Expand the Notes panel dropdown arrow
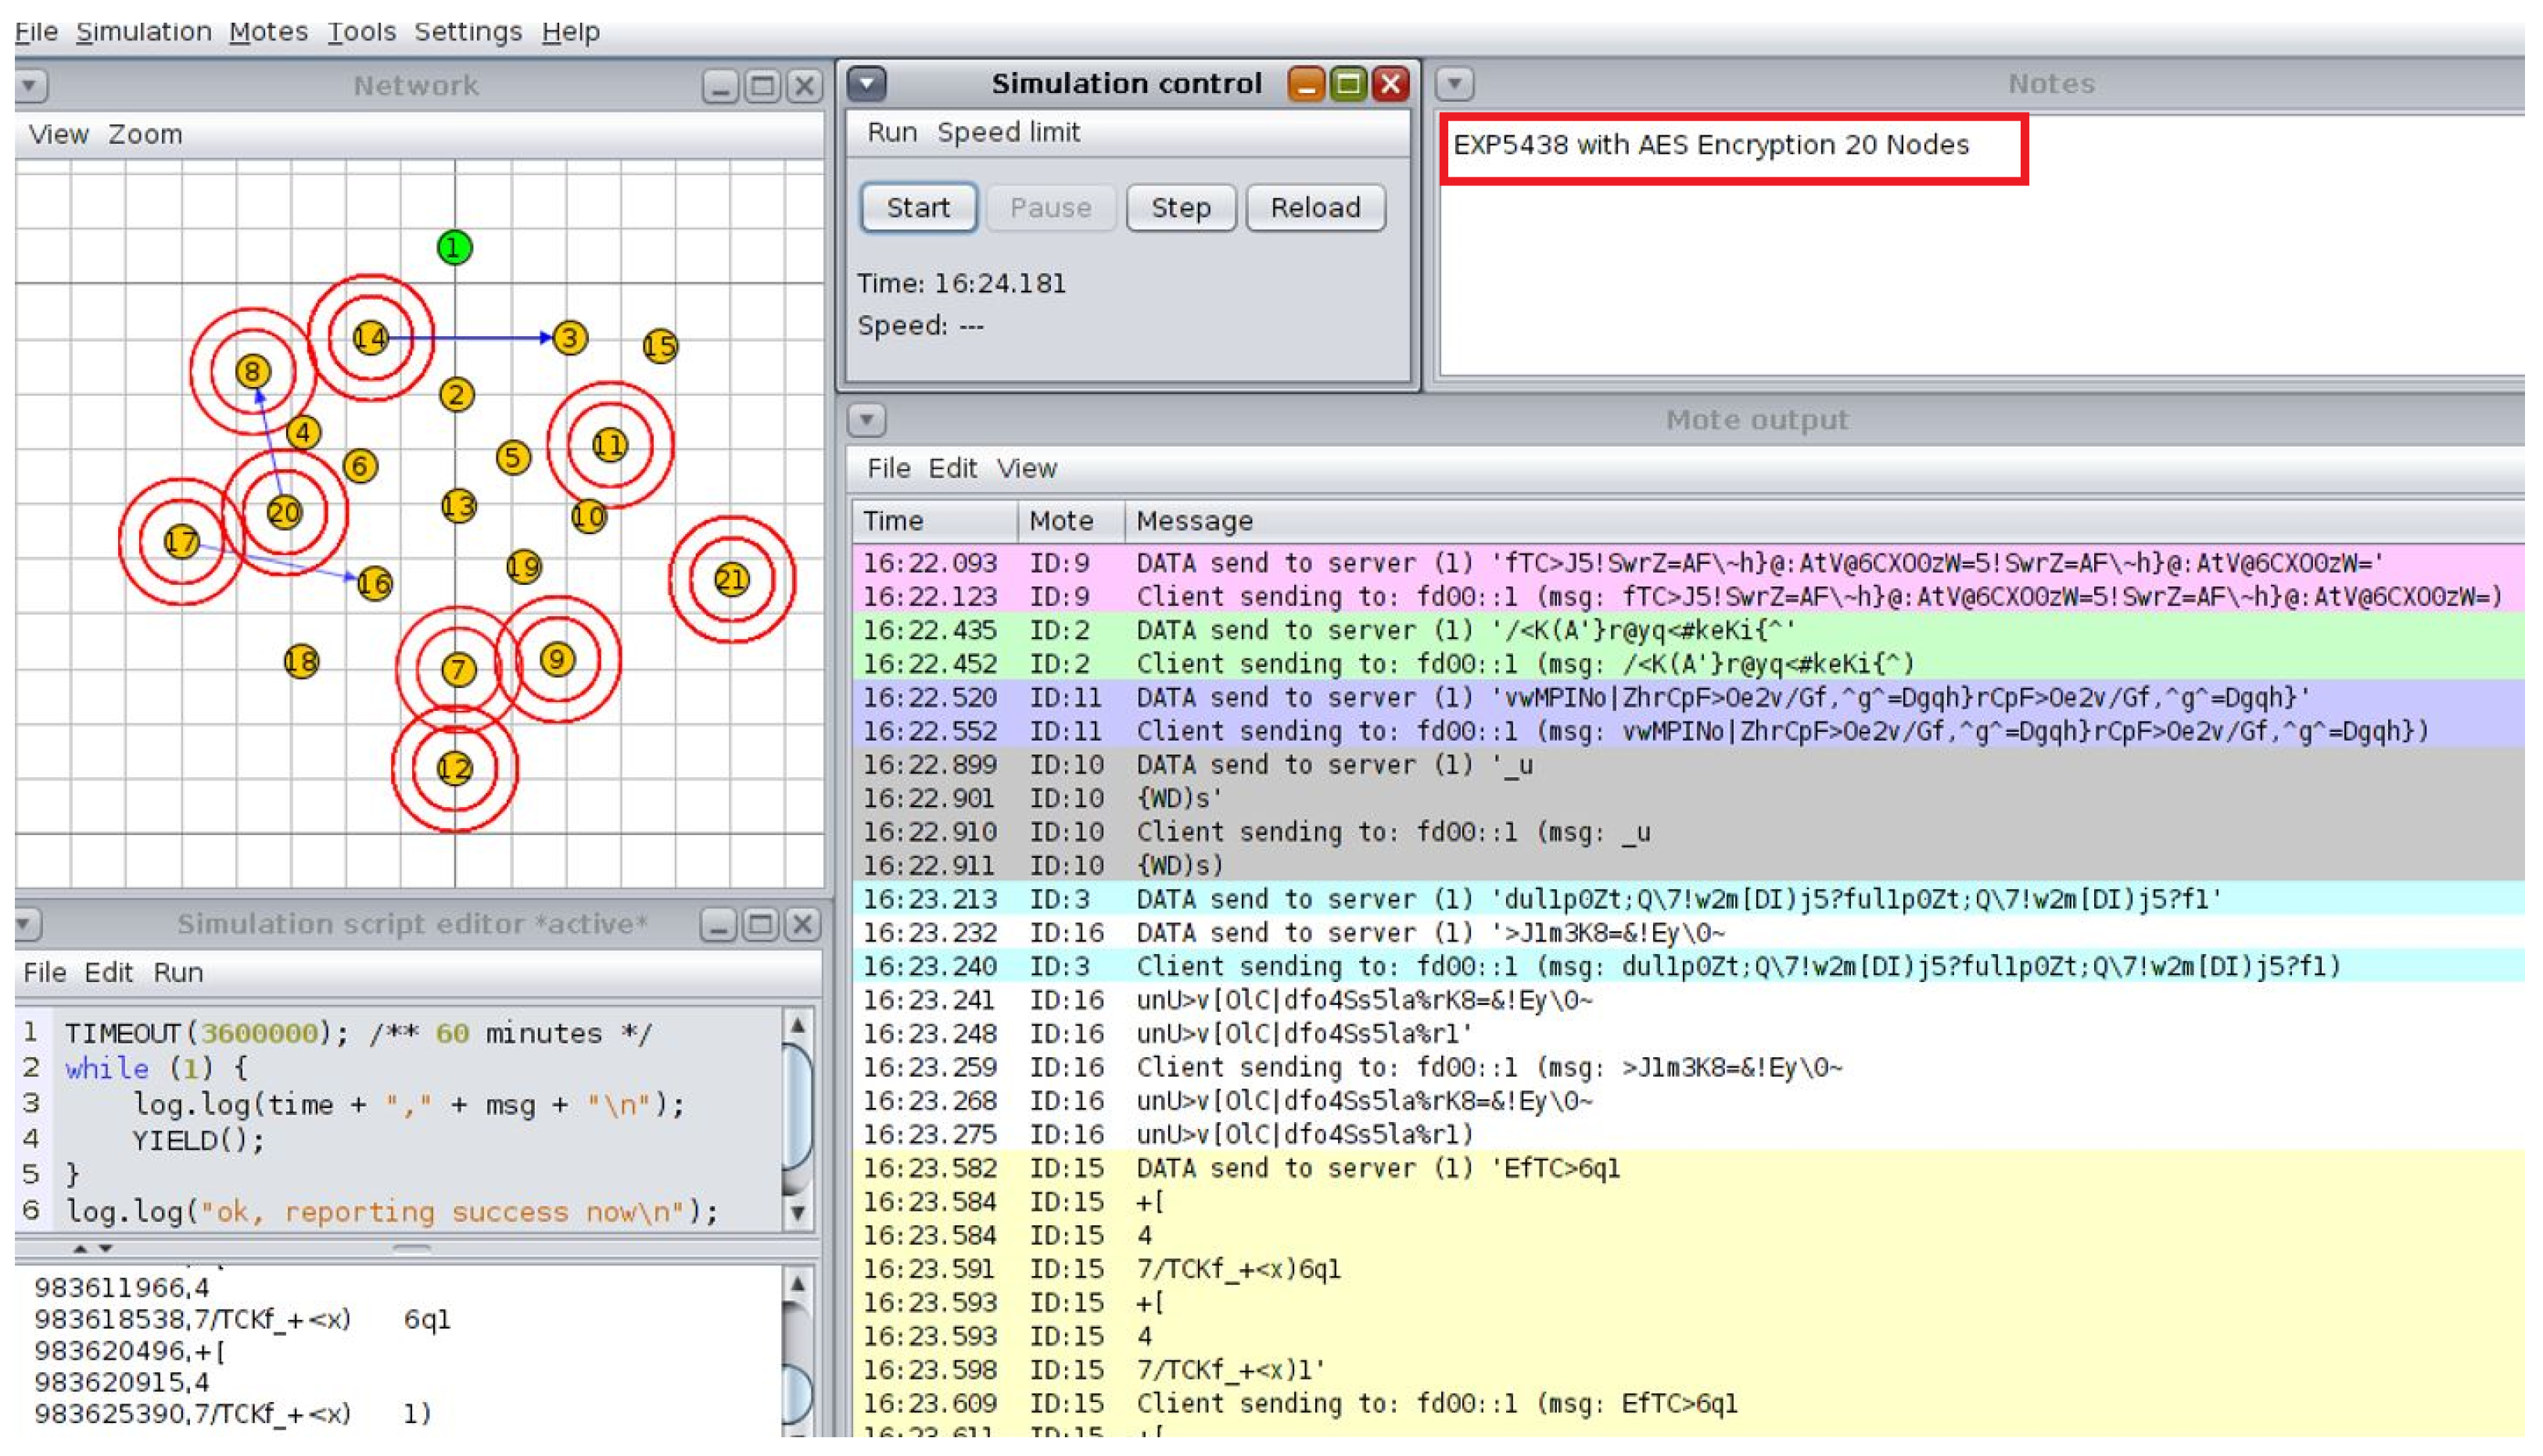The image size is (2543, 1456). point(1455,84)
